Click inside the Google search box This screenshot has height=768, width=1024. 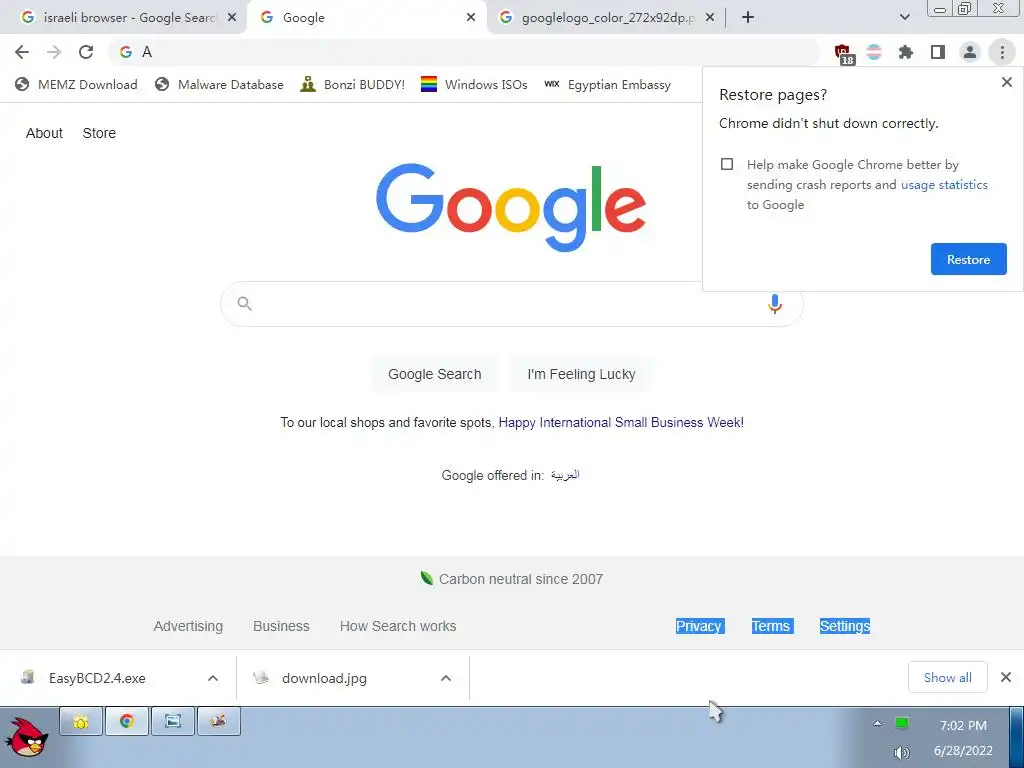coord(509,304)
